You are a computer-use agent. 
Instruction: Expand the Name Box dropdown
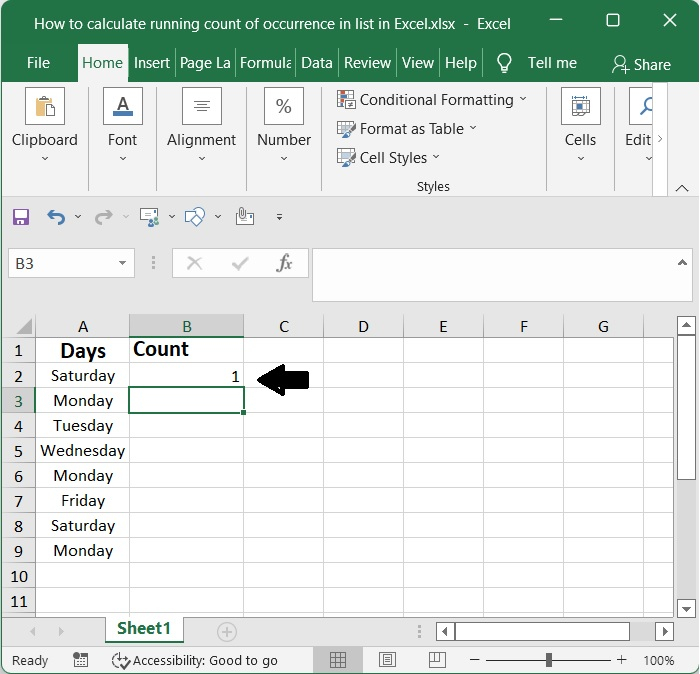122,264
